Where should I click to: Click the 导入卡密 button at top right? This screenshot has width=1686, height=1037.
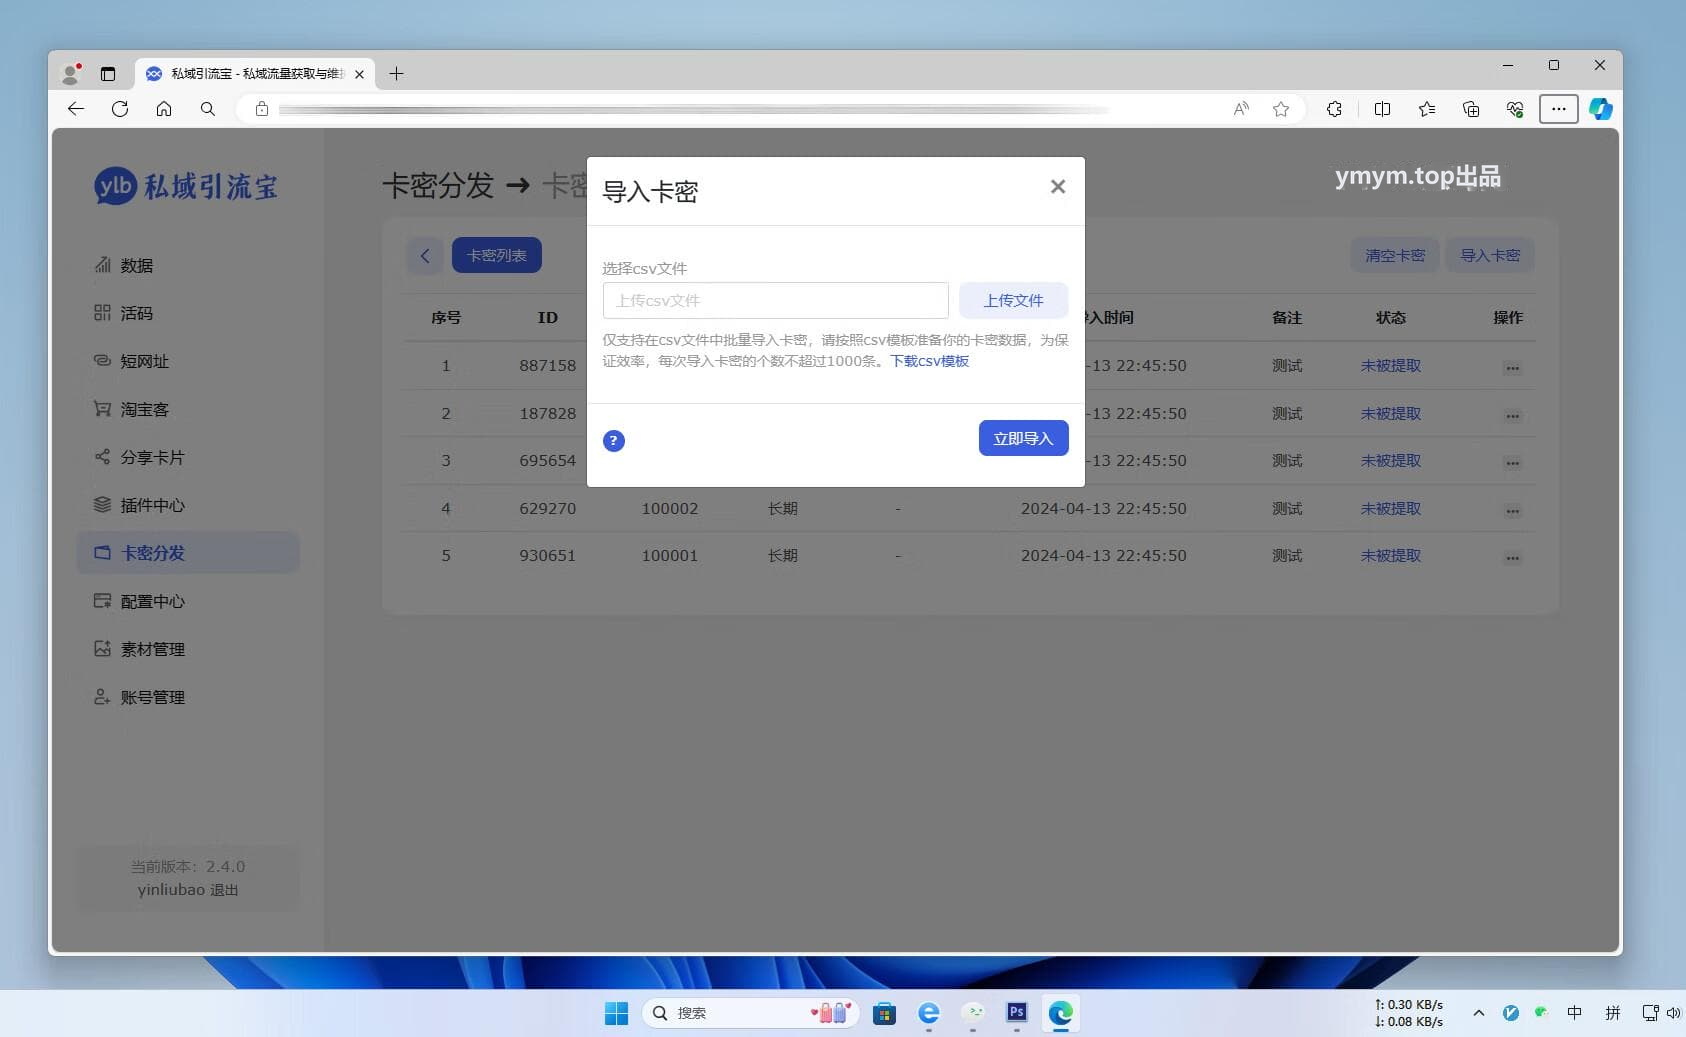(x=1490, y=255)
